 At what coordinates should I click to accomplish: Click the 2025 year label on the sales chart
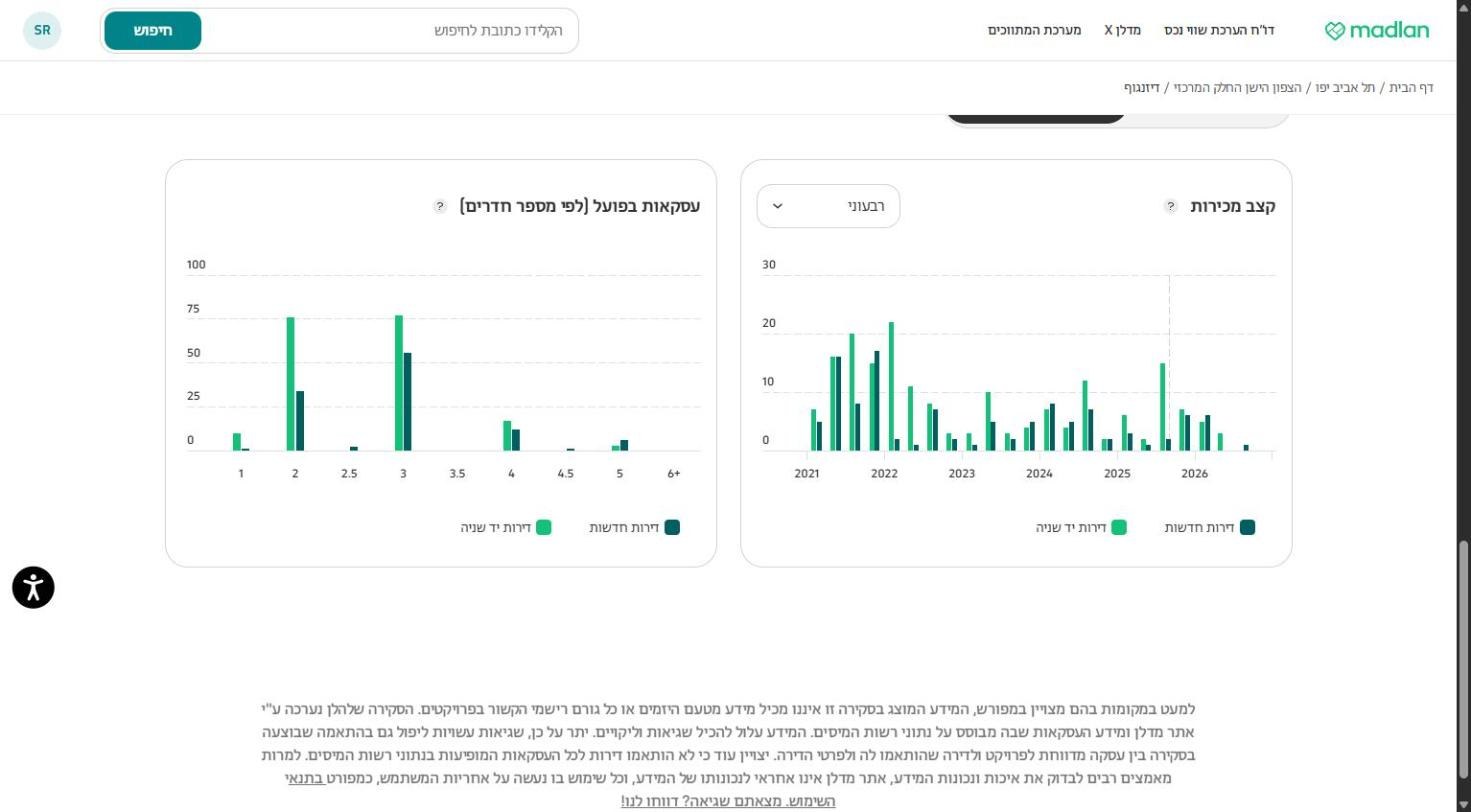(1117, 473)
